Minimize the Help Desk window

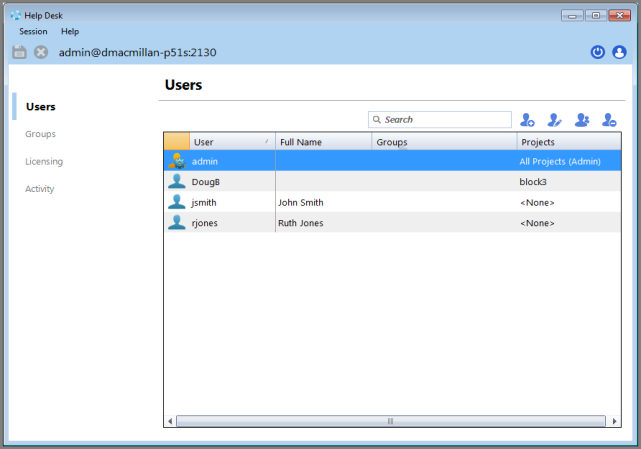click(572, 16)
